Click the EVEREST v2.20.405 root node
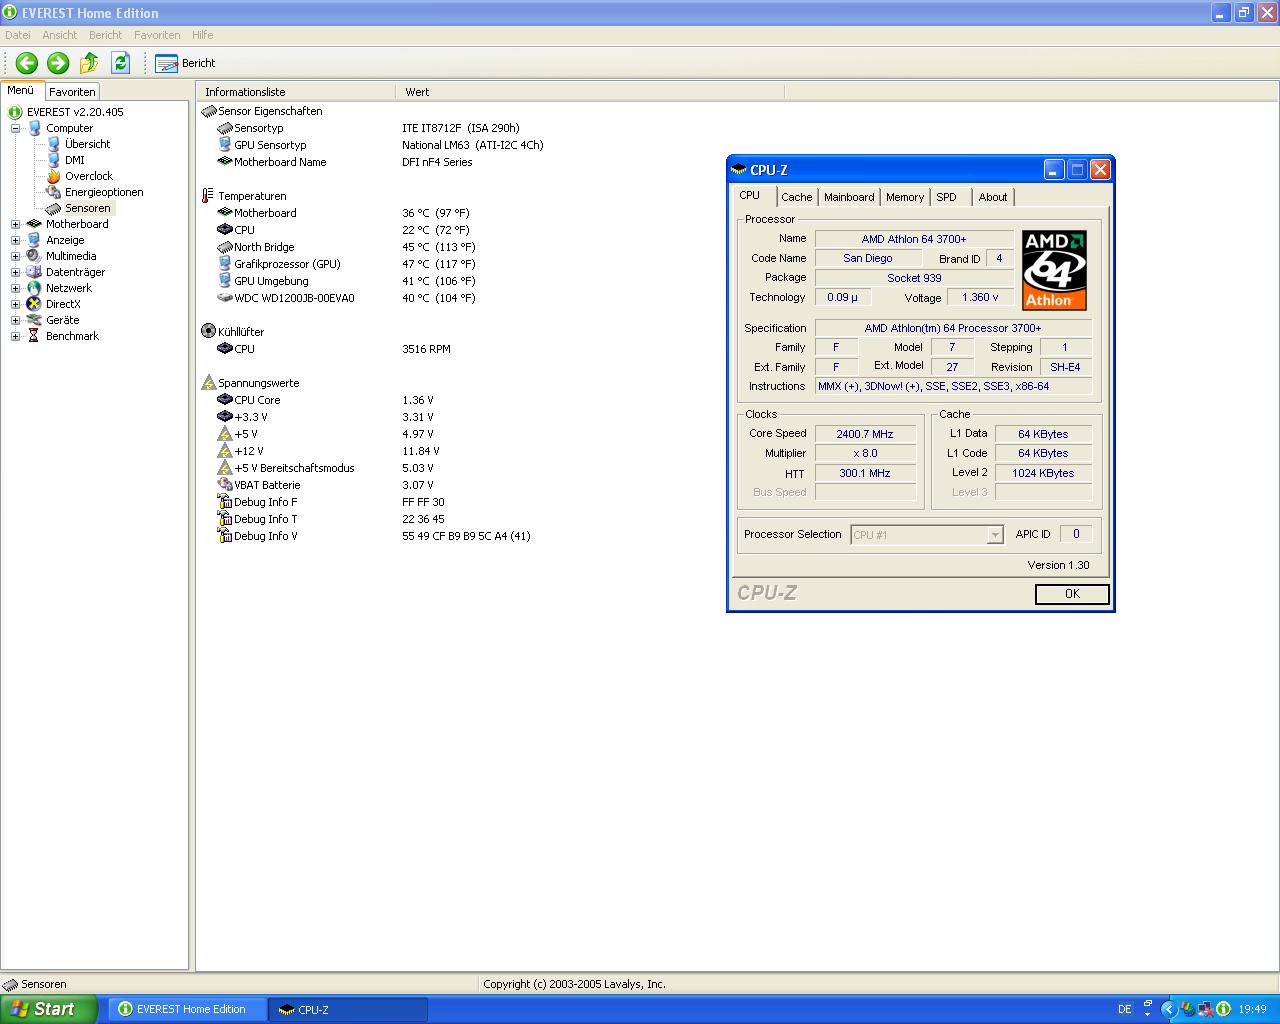1280x1024 pixels. 75,112
